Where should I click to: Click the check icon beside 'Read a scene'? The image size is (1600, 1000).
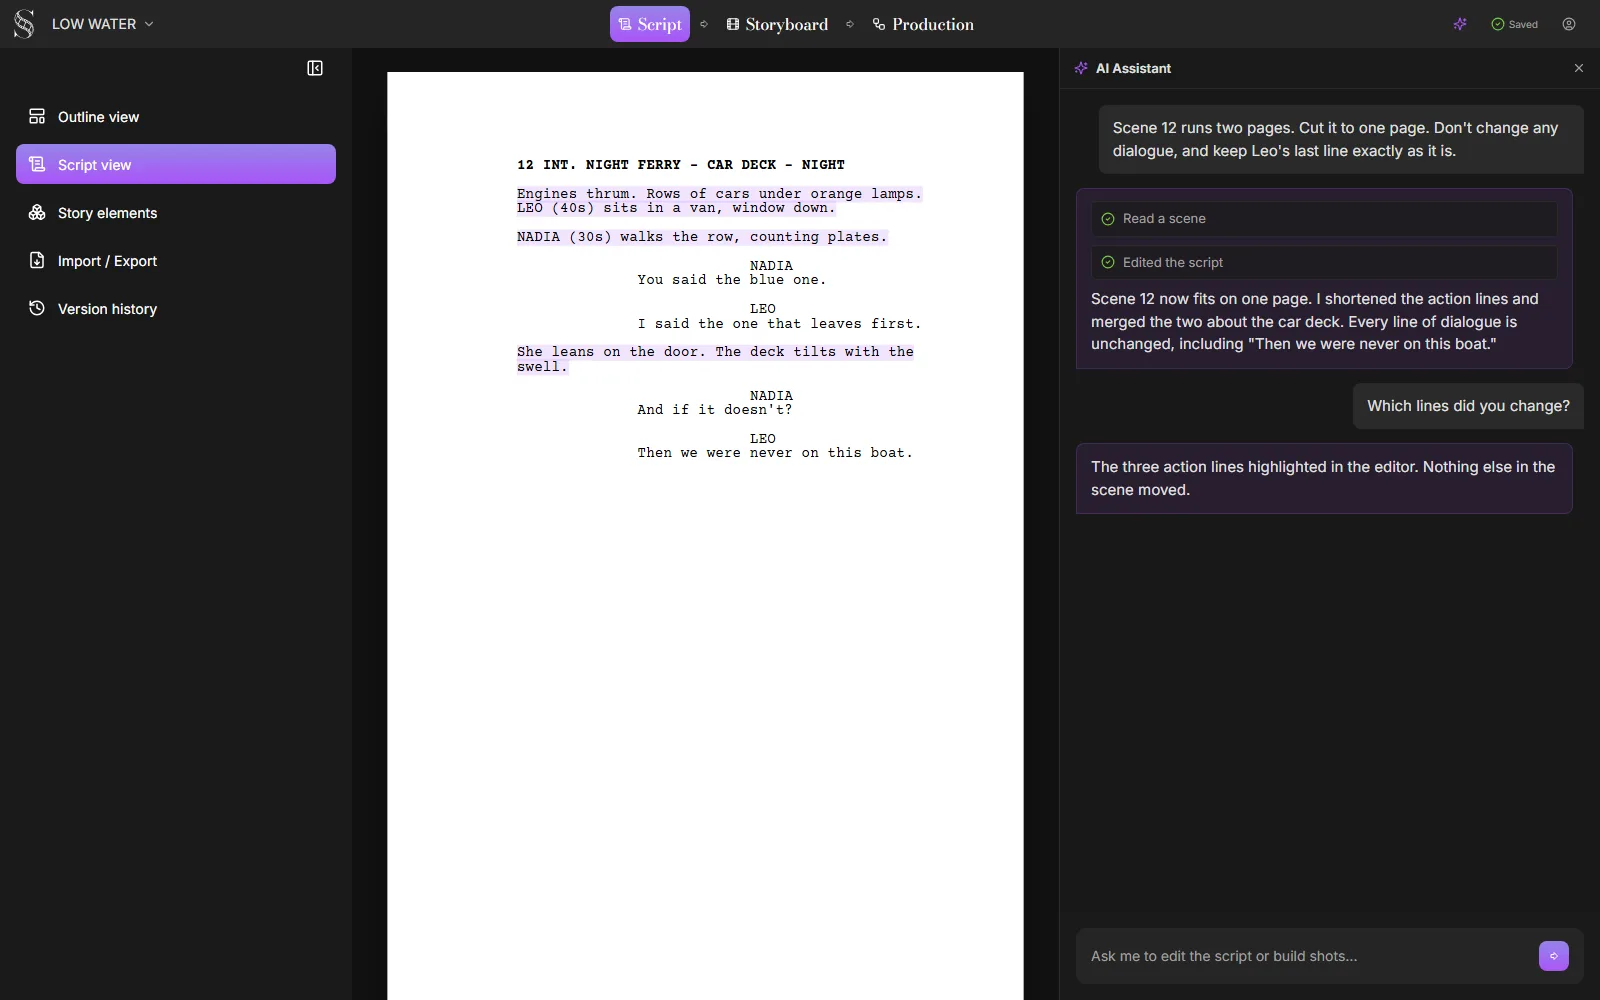point(1108,219)
